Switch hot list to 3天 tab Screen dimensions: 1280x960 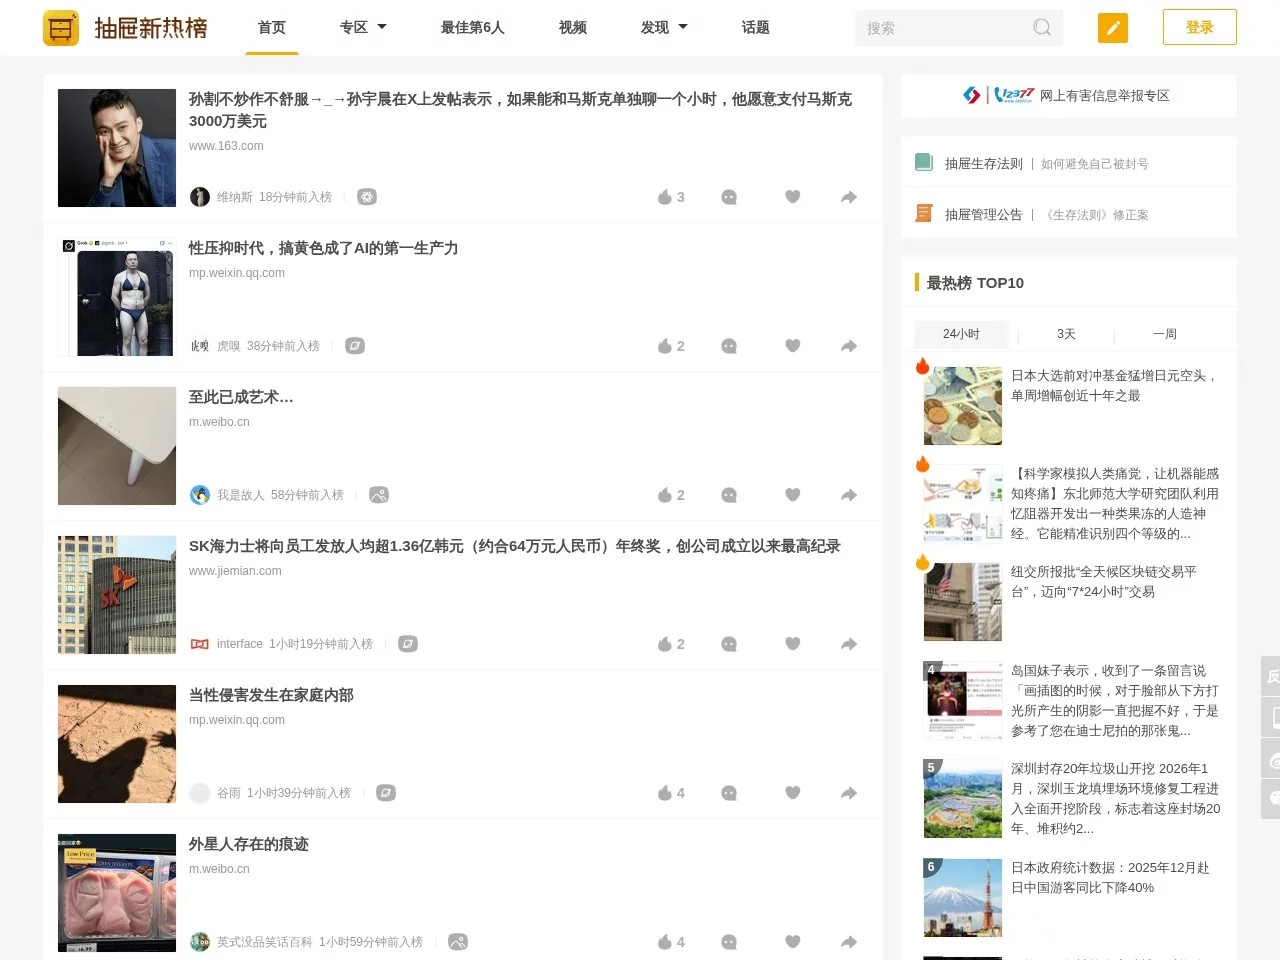[1066, 333]
